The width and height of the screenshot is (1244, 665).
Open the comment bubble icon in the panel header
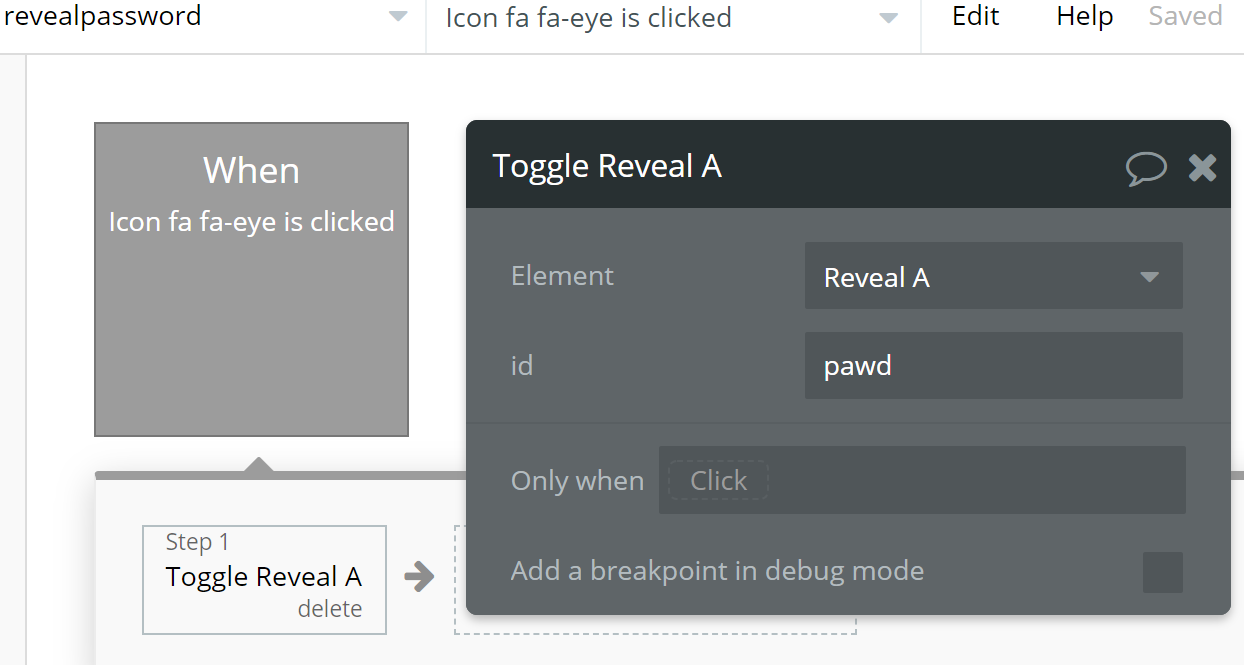pyautogui.click(x=1146, y=168)
